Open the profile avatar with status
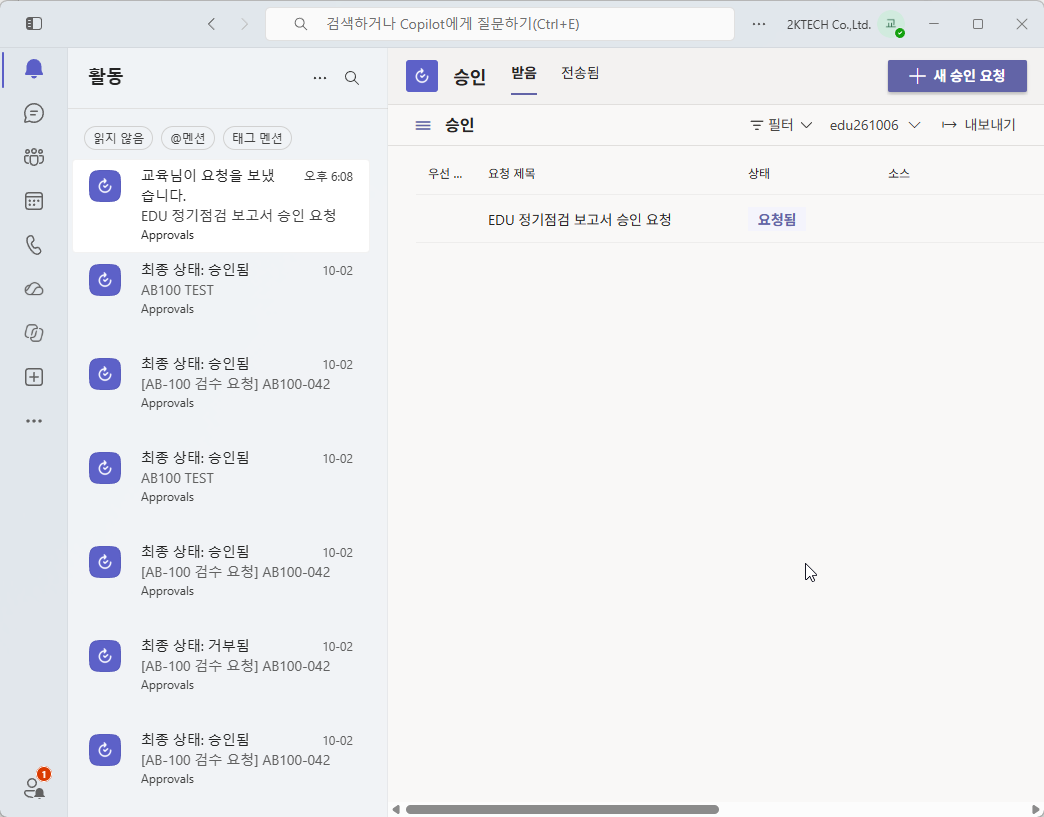This screenshot has width=1044, height=817. (x=891, y=25)
